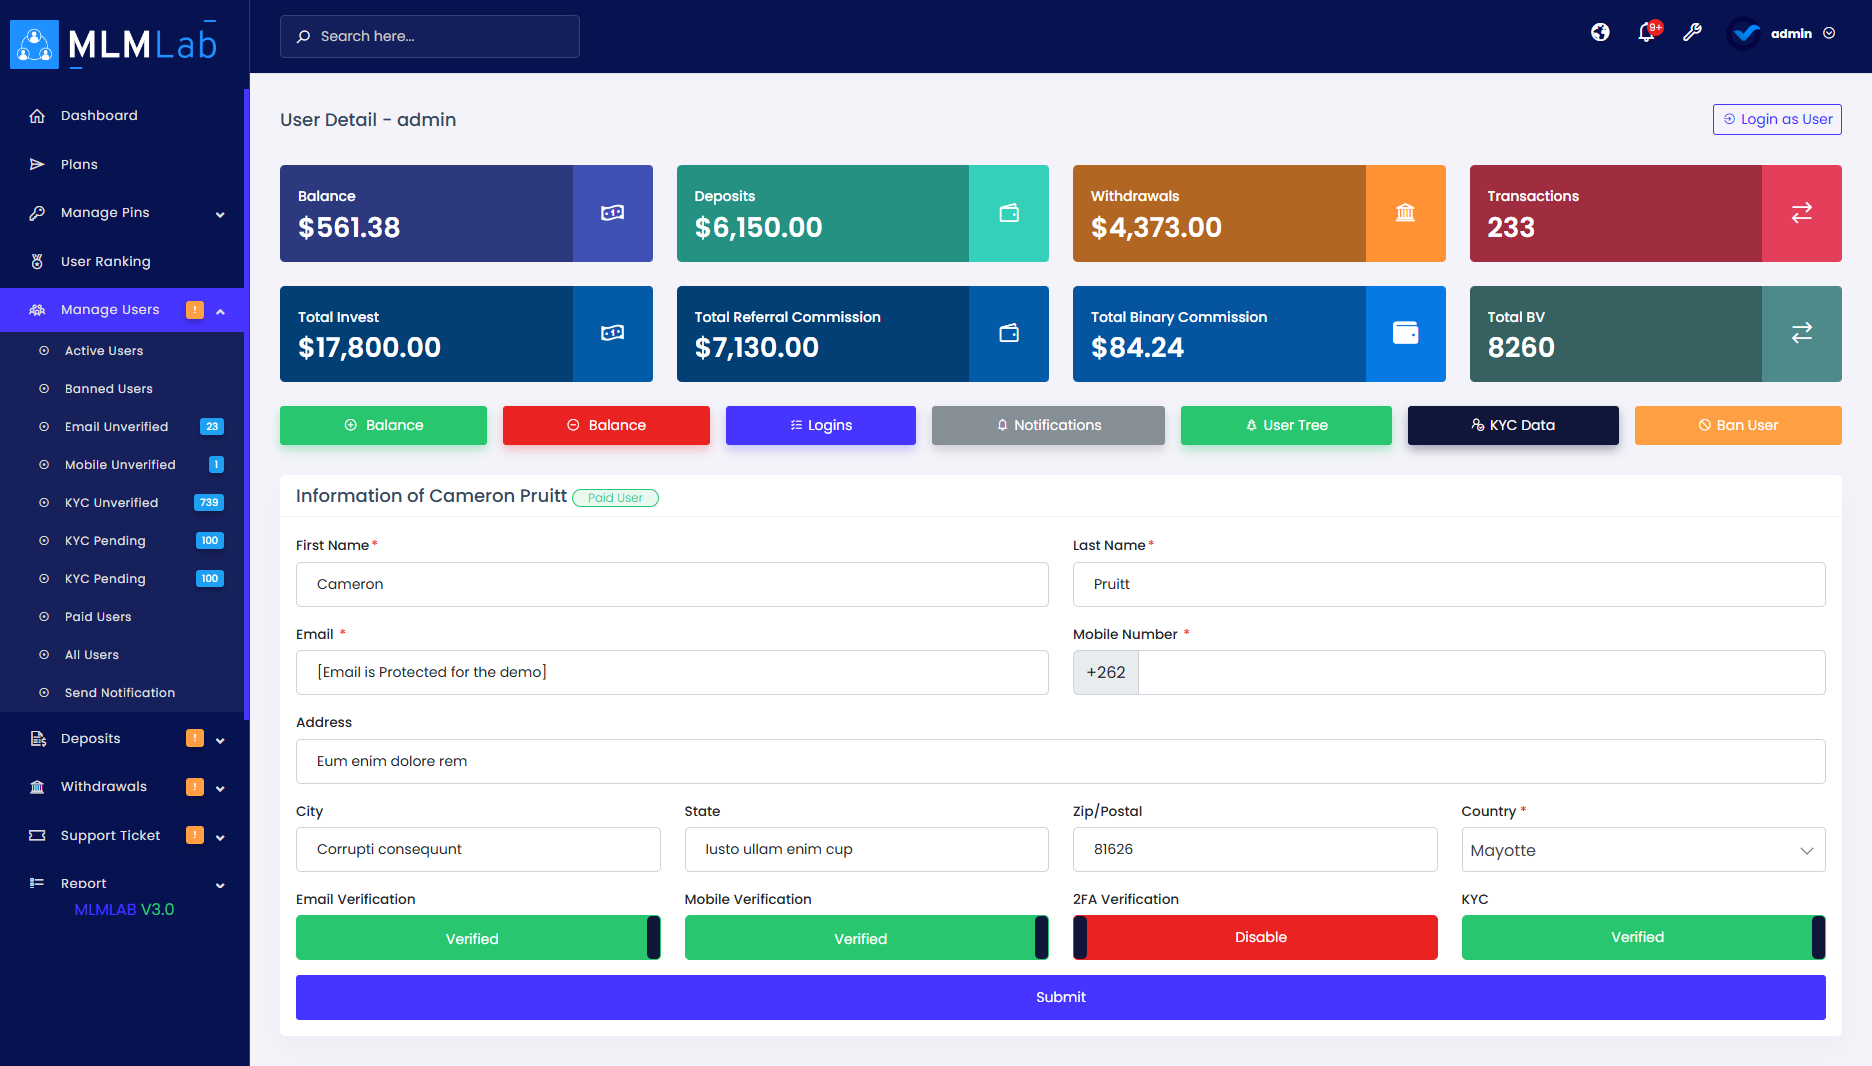Expand the Support Ticket sidebar chevron
The image size is (1872, 1066).
coord(220,837)
